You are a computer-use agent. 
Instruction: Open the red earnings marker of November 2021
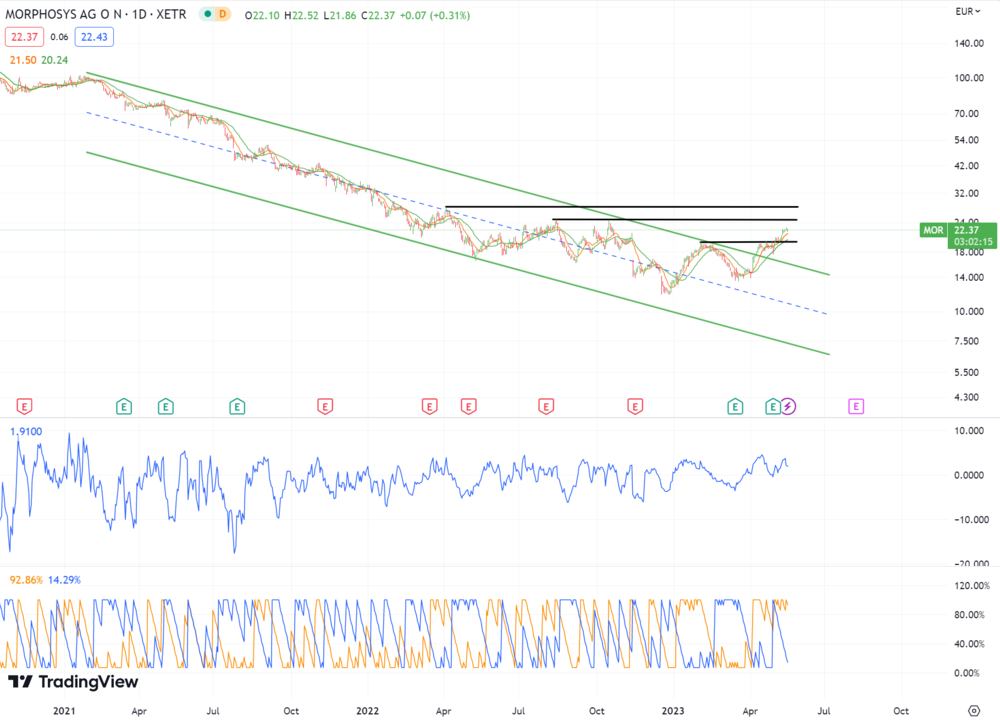325,406
